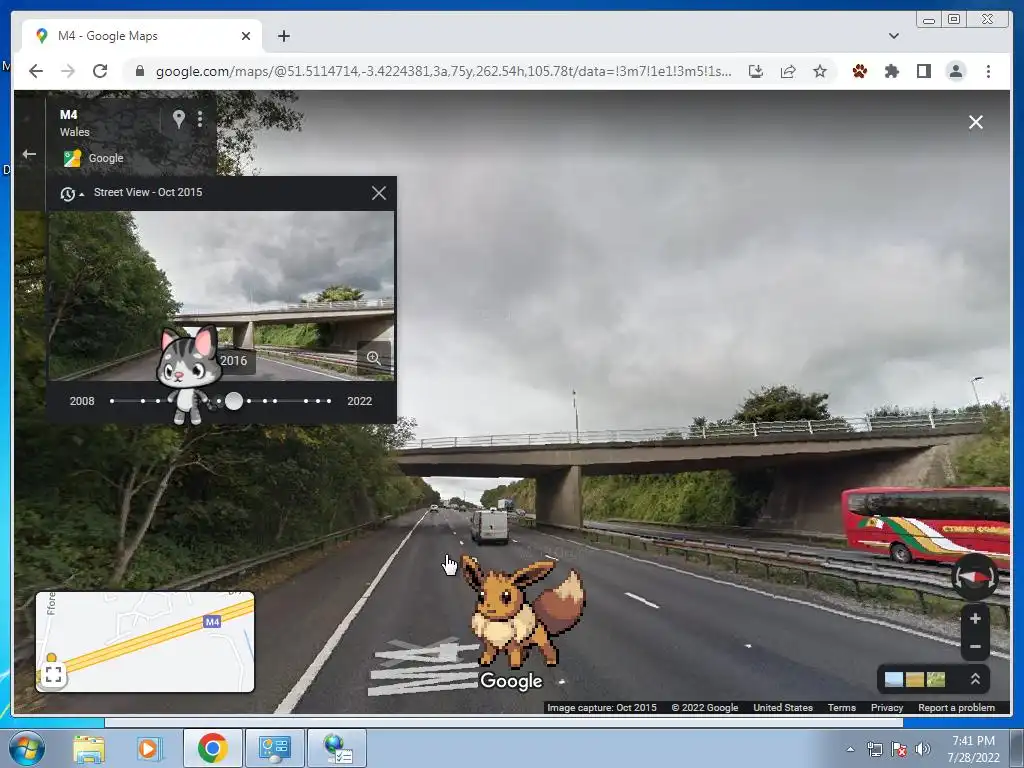Click the United States link

coord(783,708)
